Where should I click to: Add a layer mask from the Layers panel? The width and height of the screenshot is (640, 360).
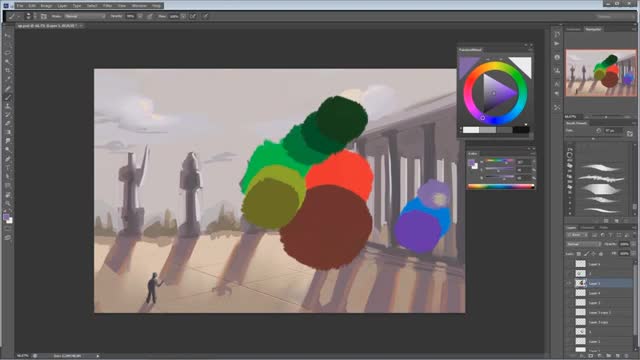[591, 356]
